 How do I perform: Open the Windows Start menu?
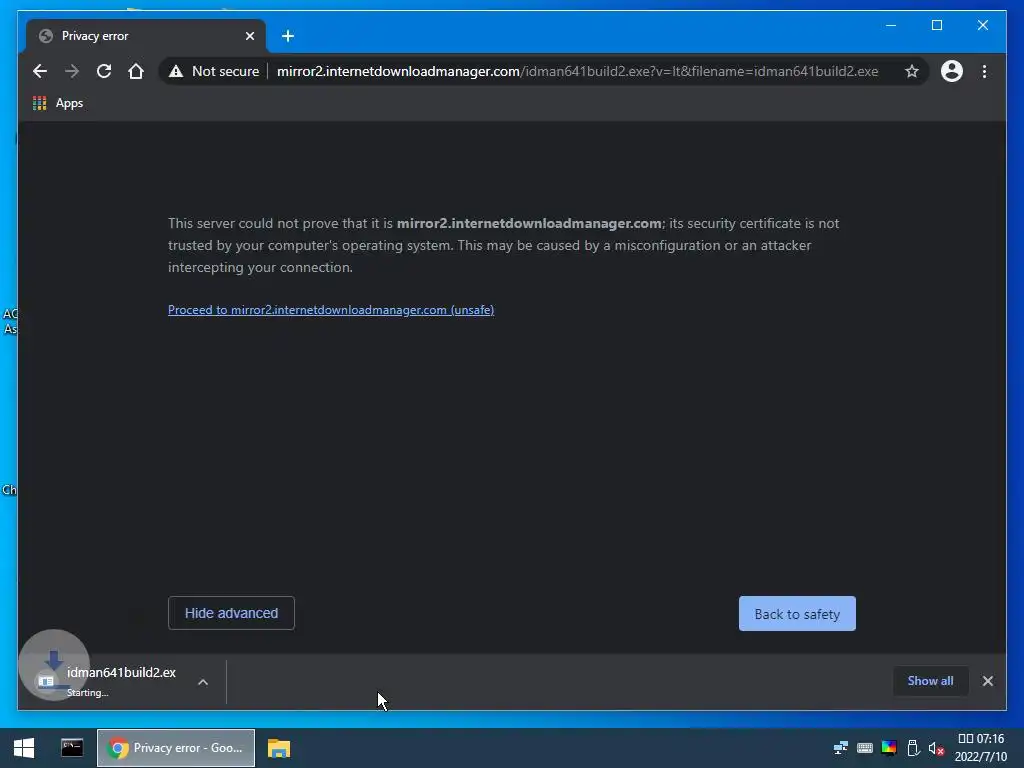pos(24,748)
